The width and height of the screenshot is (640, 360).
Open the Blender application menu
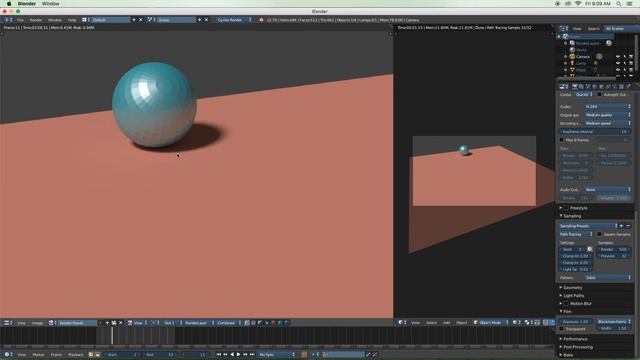(x=27, y=4)
